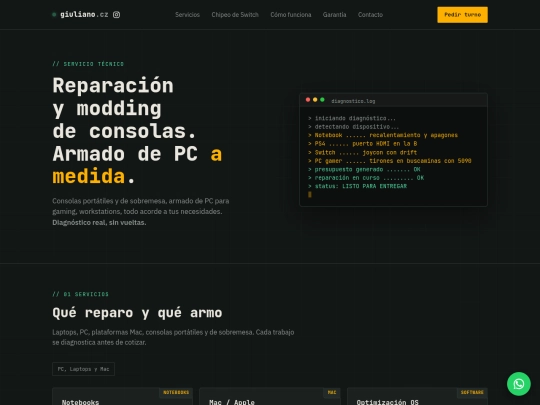Click the '// SERVICIO TÉCNICO' label
The image size is (540, 405).
tap(88, 64)
